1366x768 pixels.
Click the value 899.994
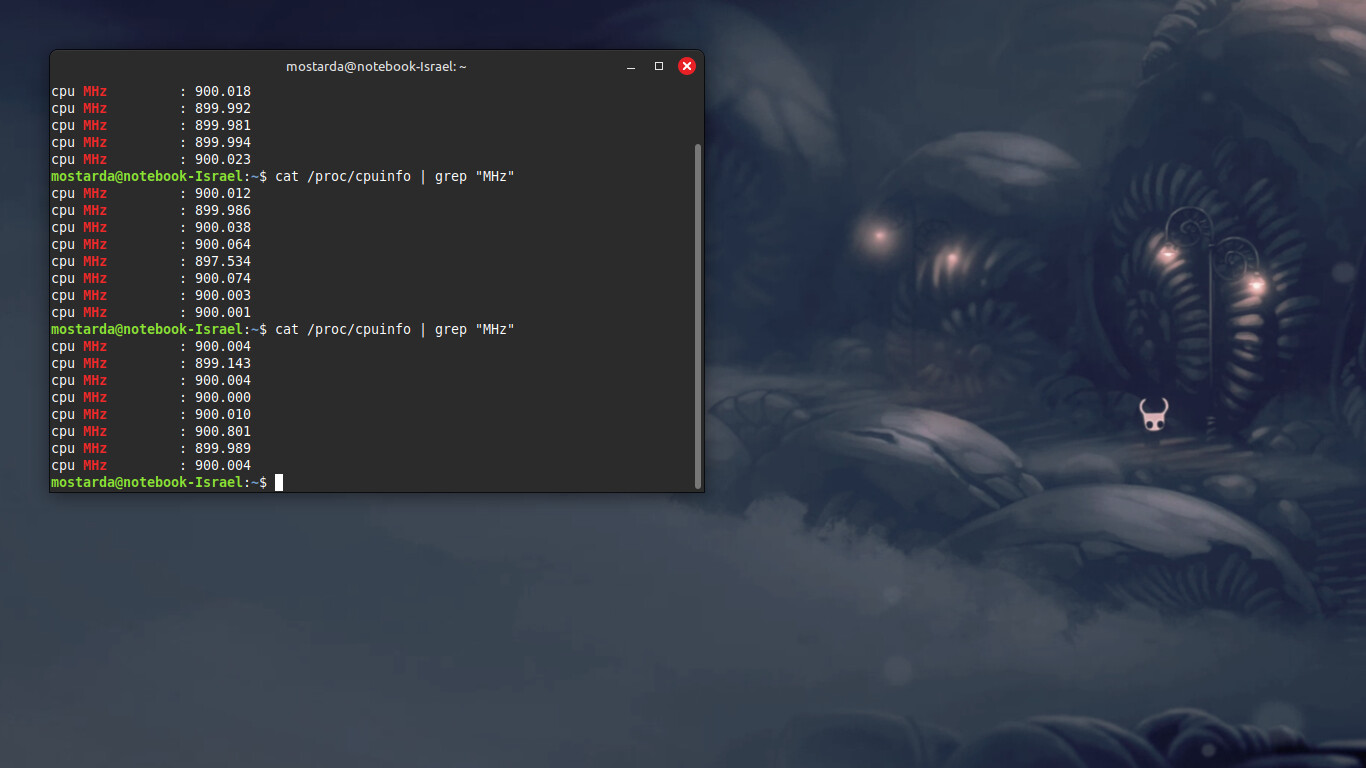pos(223,142)
